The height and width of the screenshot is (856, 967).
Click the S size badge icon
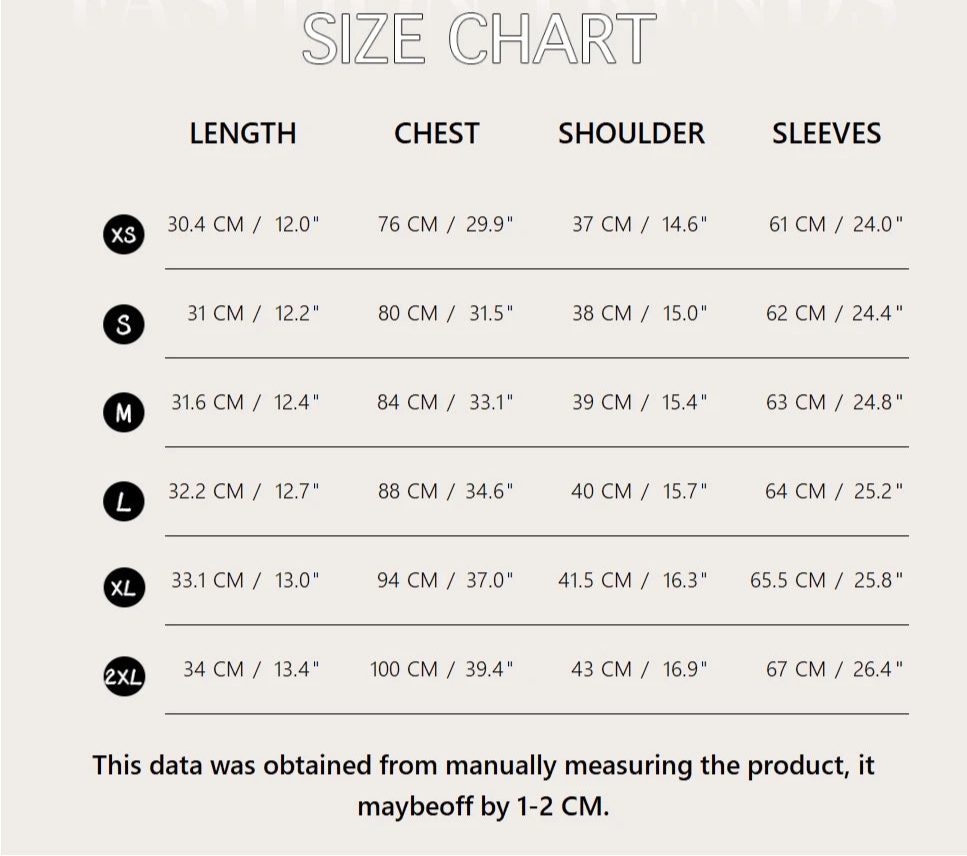pos(124,324)
